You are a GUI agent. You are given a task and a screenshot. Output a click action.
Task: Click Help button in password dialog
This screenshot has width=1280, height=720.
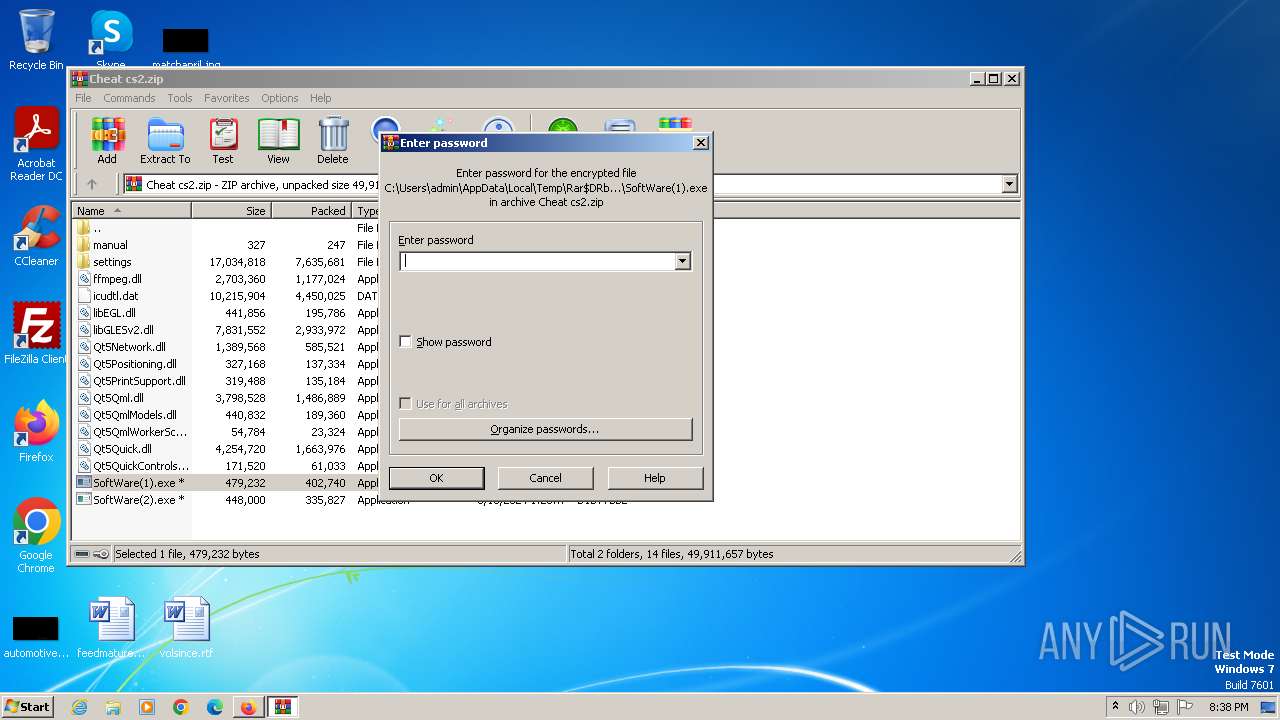(x=655, y=478)
